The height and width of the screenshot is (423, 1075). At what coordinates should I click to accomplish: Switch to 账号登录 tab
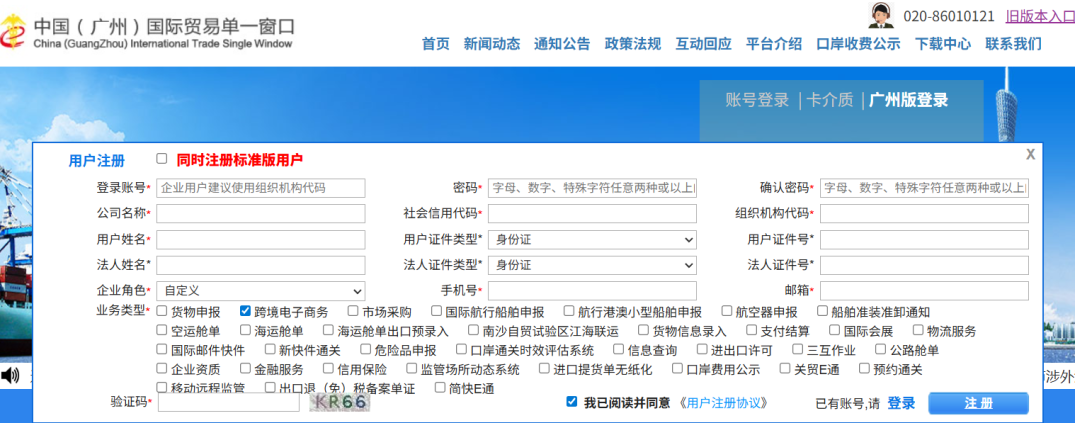[757, 100]
